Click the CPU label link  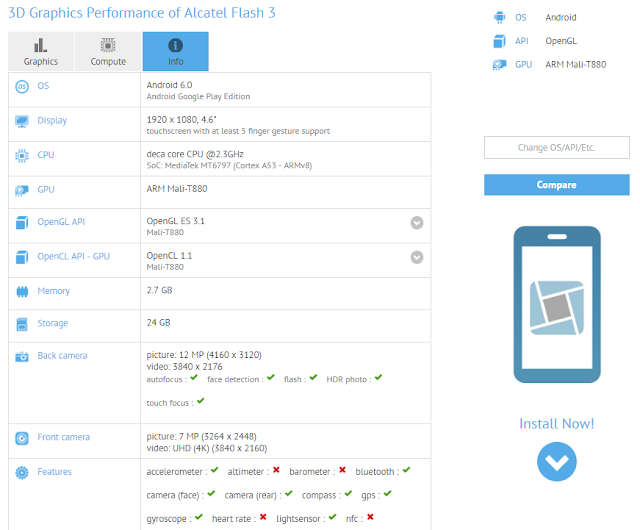click(46, 155)
